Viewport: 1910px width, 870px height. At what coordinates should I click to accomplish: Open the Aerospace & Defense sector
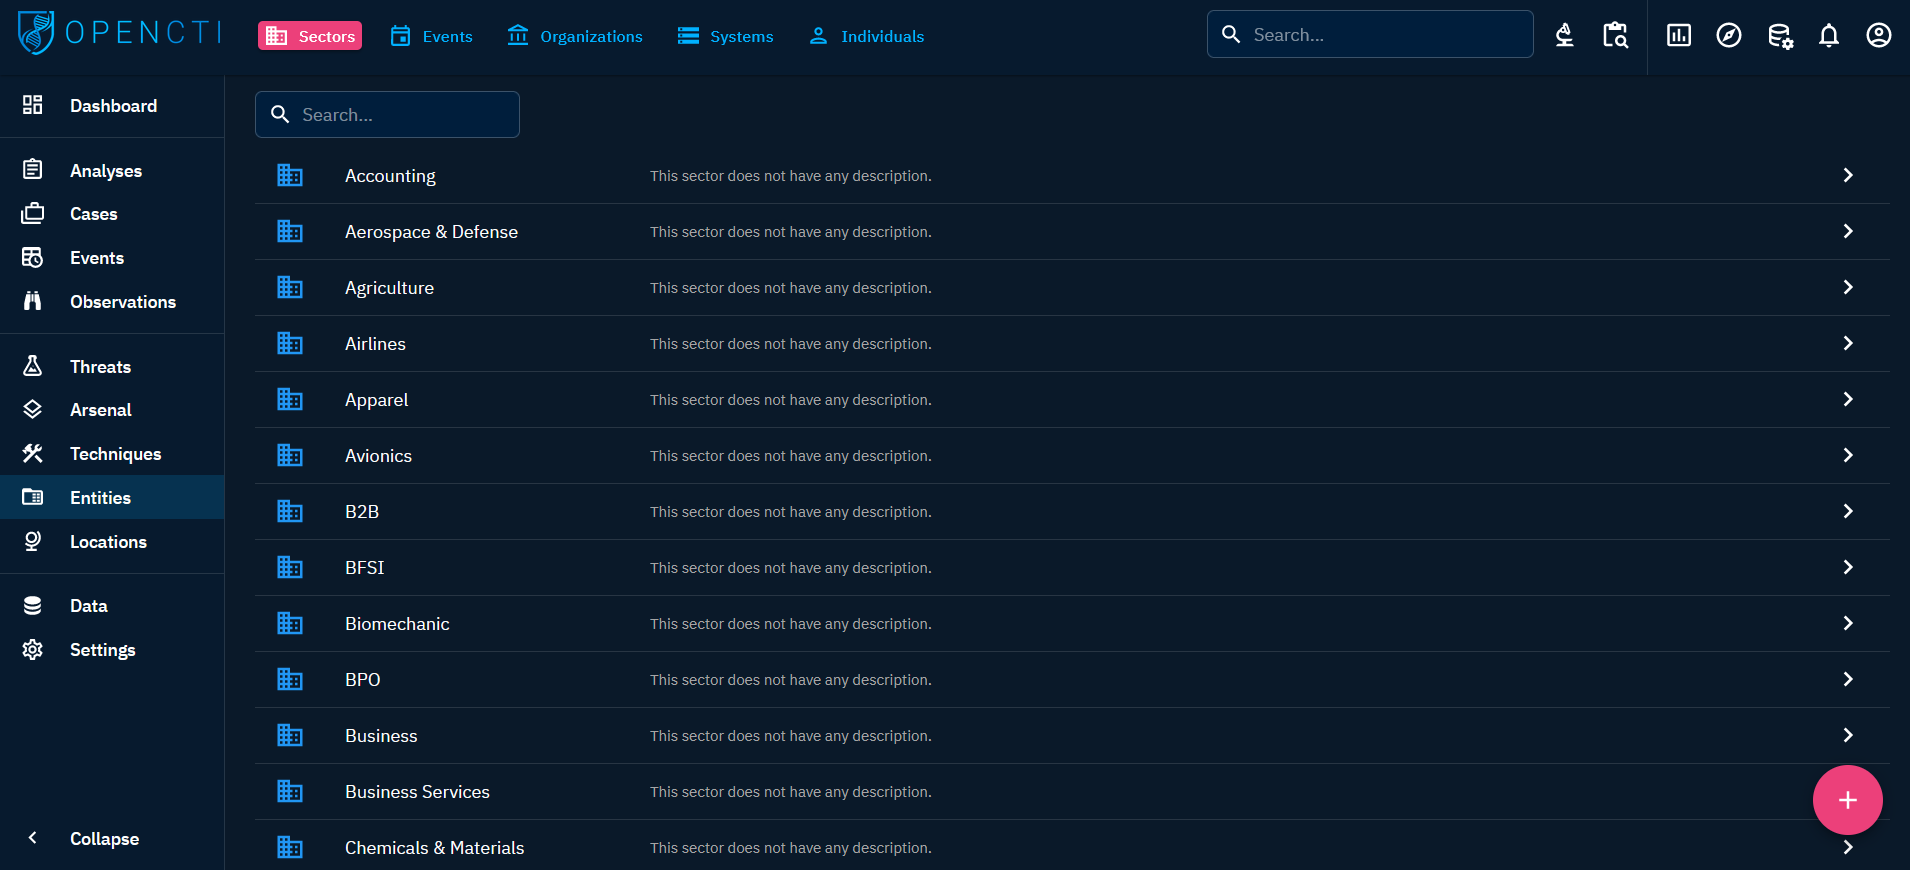coord(431,232)
